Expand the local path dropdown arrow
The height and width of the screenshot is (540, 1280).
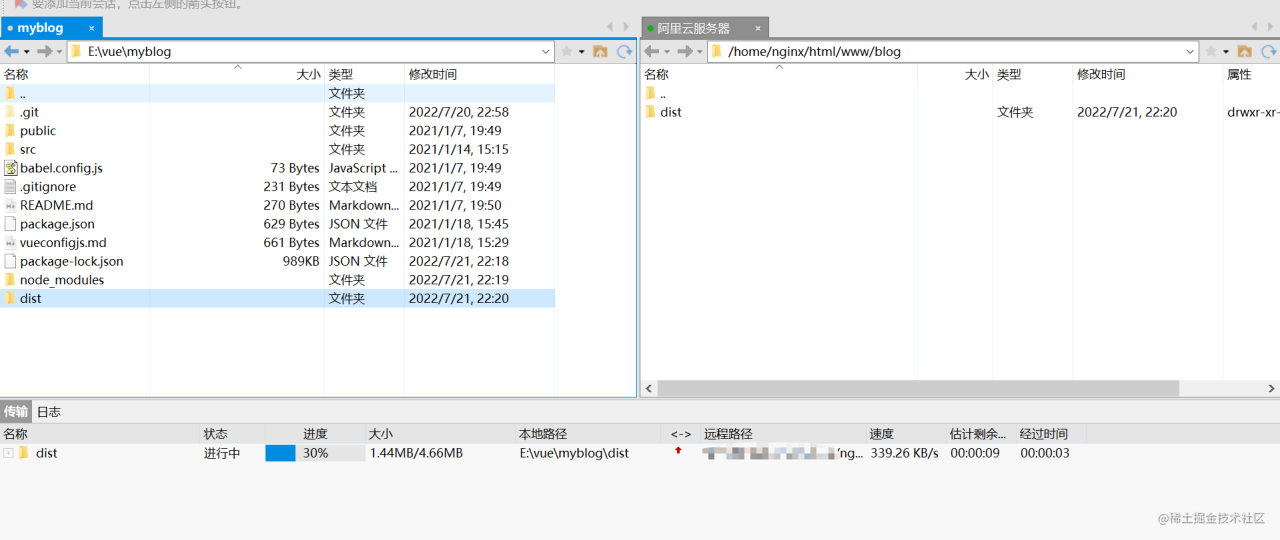click(x=545, y=51)
